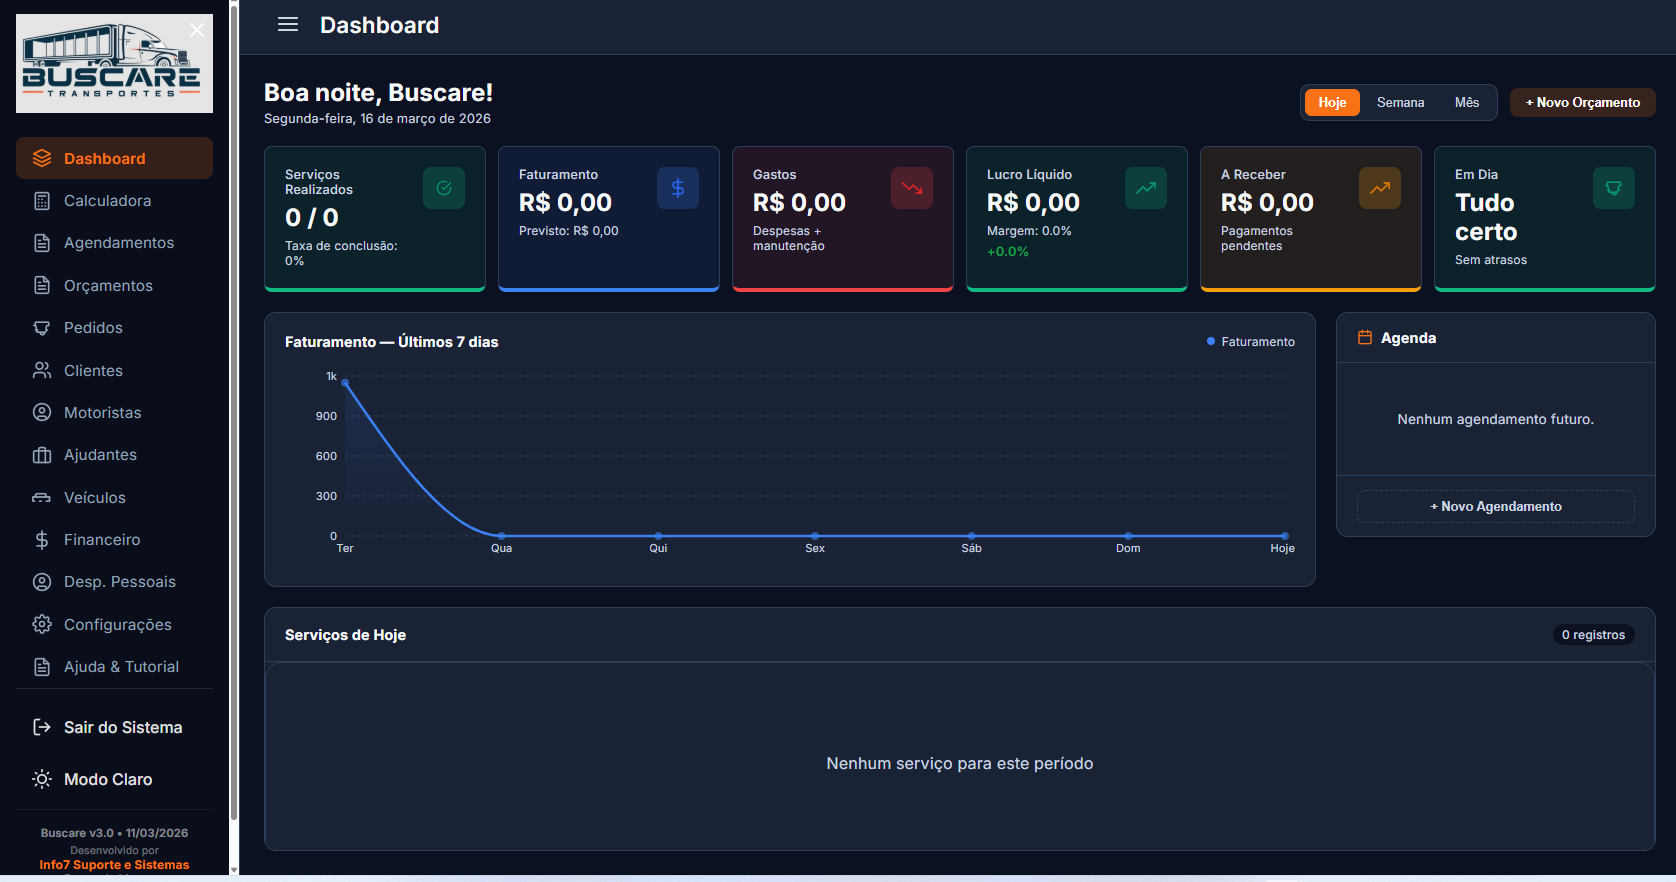The image size is (1676, 882).
Task: Click the Faturamento dollar sign icon
Action: click(677, 188)
